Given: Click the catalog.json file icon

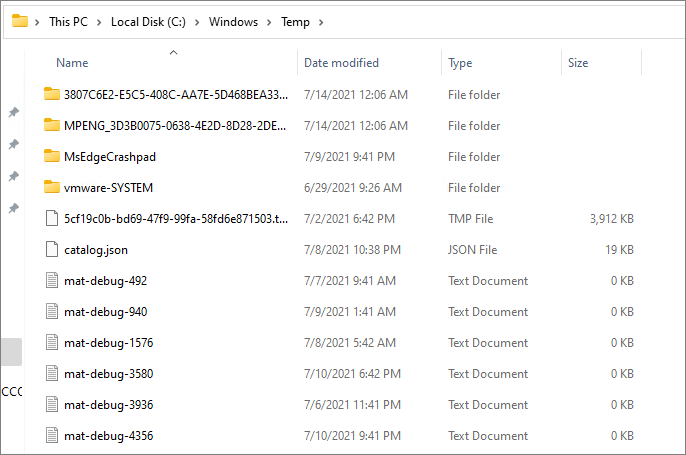Looking at the screenshot, I should (52, 250).
